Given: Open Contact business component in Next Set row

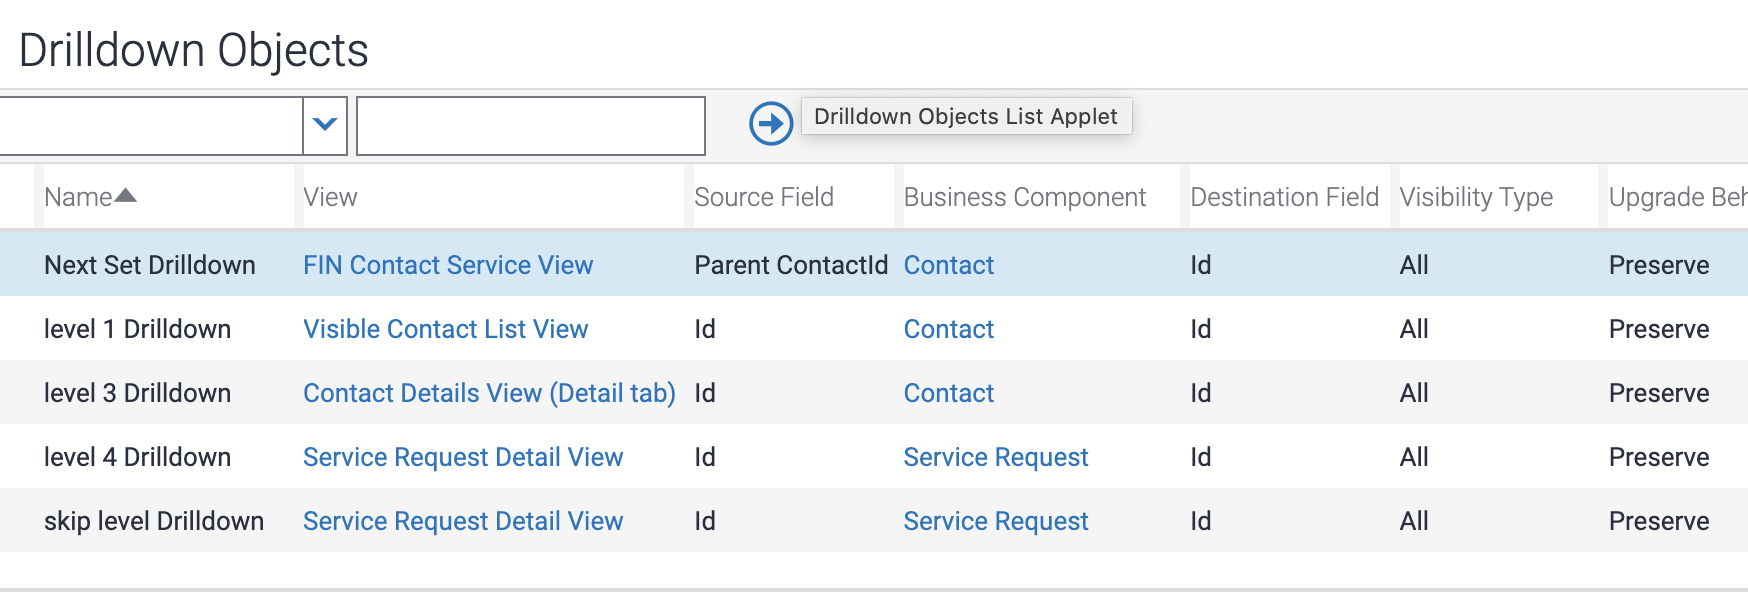Looking at the screenshot, I should 948,265.
